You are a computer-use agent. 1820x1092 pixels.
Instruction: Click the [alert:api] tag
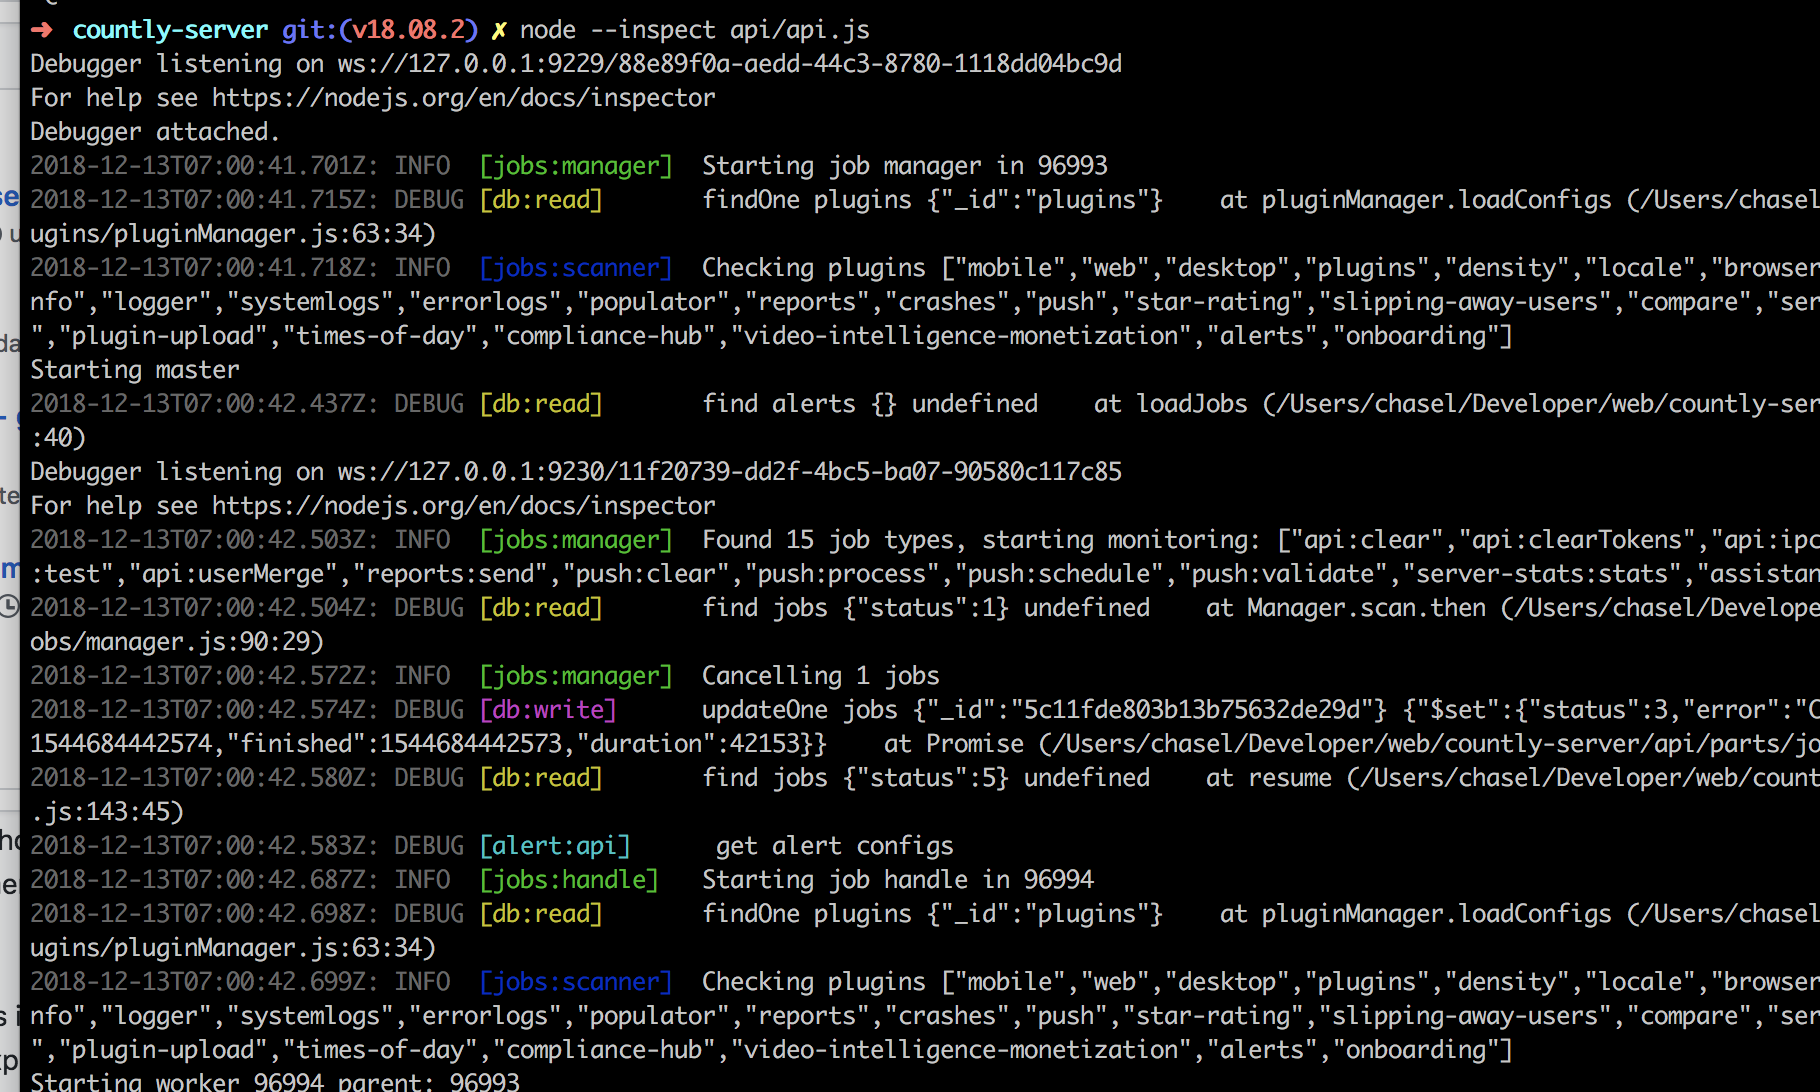(x=555, y=846)
